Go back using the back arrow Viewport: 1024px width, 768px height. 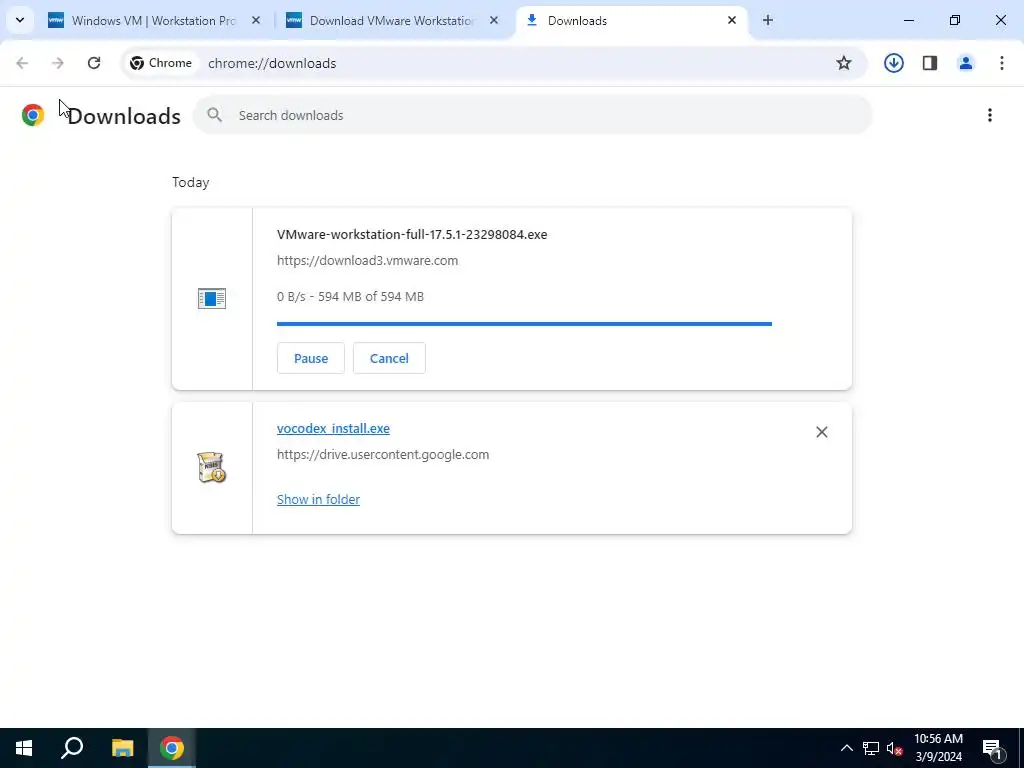[x=22, y=63]
